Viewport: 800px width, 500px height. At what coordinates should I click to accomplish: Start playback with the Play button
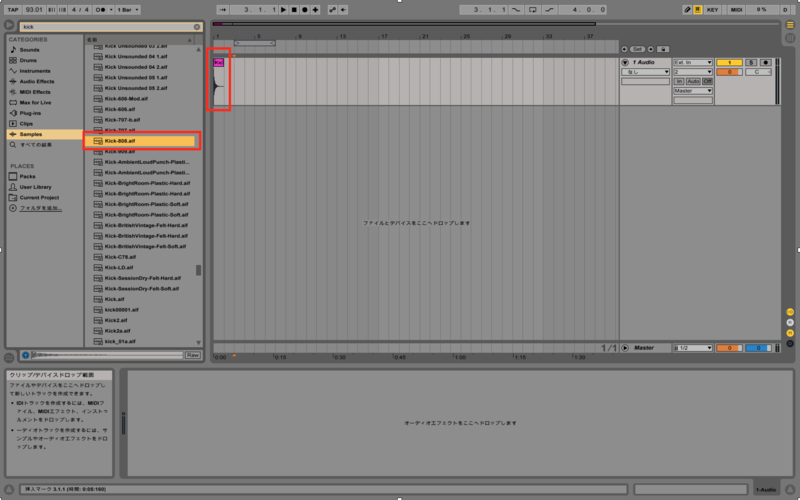point(284,10)
